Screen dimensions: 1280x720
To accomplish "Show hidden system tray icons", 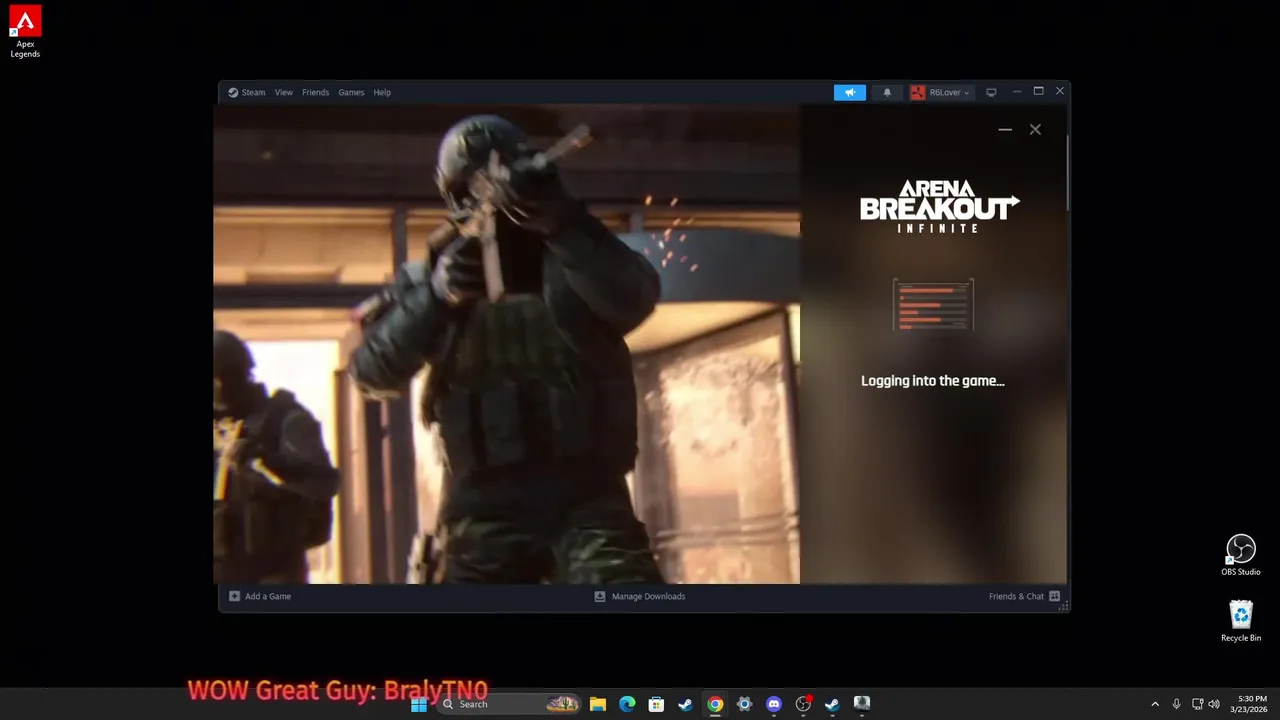I will pos(1155,704).
